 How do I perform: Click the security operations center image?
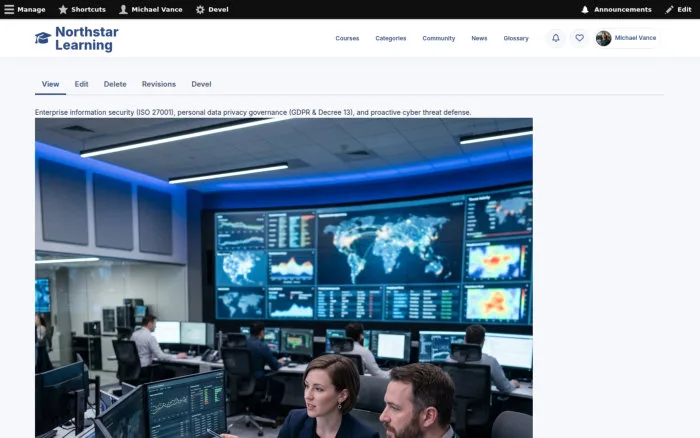(x=284, y=278)
